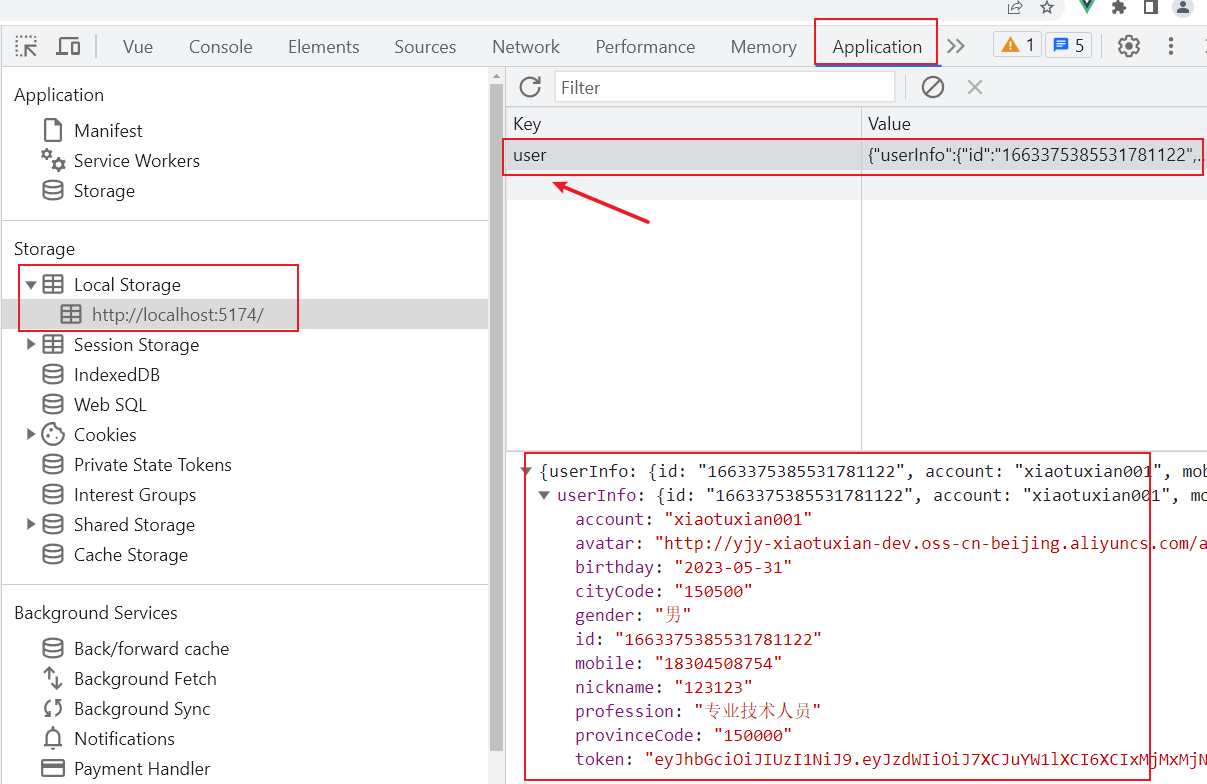Select the Cookies node
Image resolution: width=1207 pixels, height=784 pixels.
[105, 435]
